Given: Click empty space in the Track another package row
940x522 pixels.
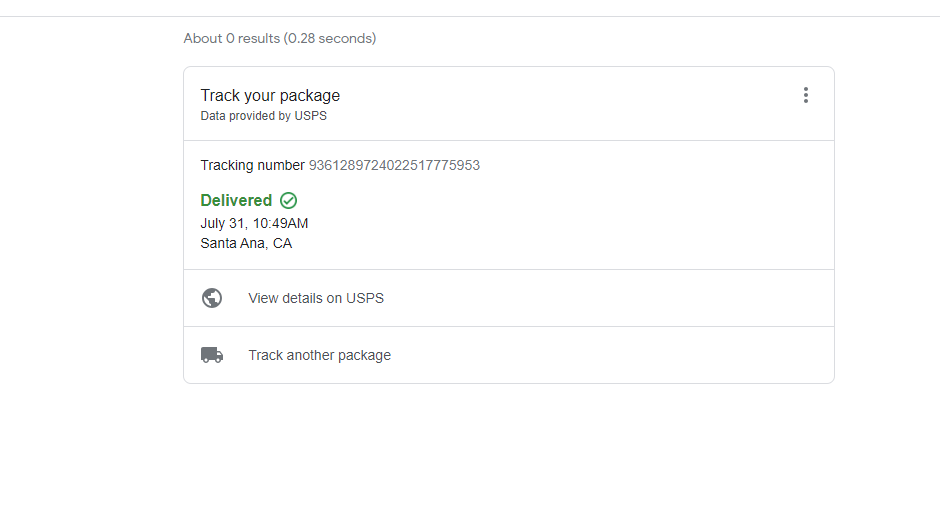Looking at the screenshot, I should click(599, 355).
